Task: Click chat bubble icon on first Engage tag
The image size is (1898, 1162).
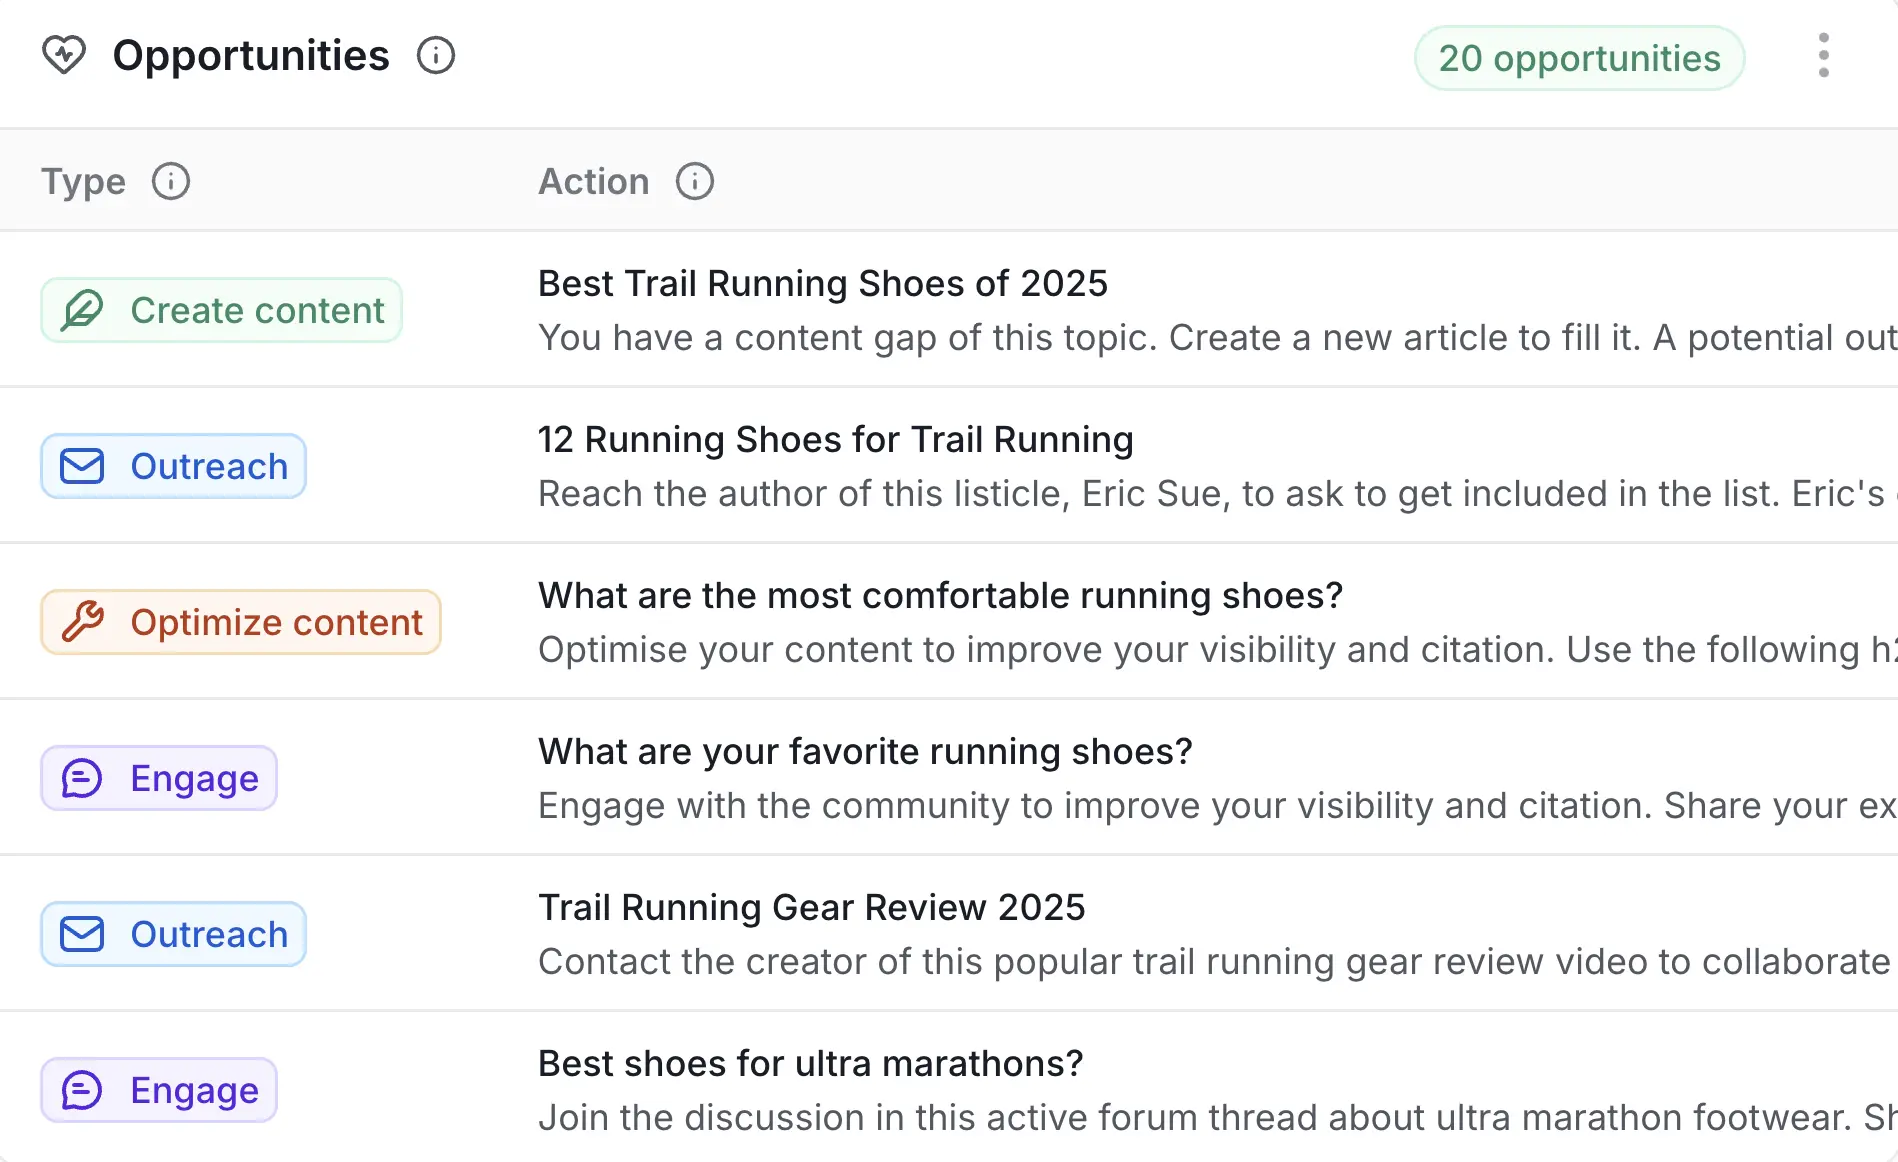Action: tap(82, 778)
